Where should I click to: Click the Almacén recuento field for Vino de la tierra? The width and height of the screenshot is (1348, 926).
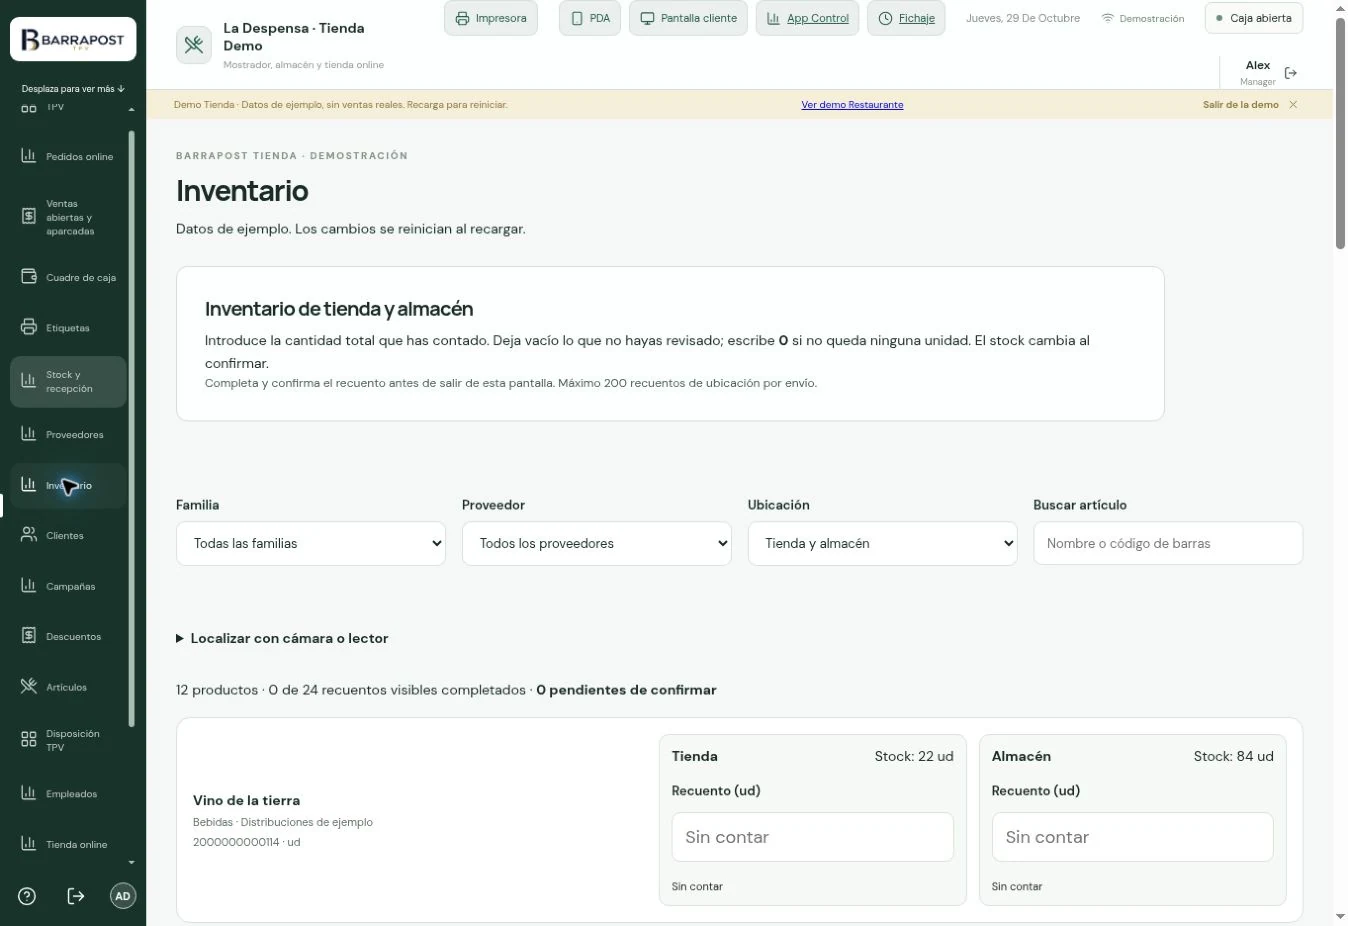coord(1133,837)
